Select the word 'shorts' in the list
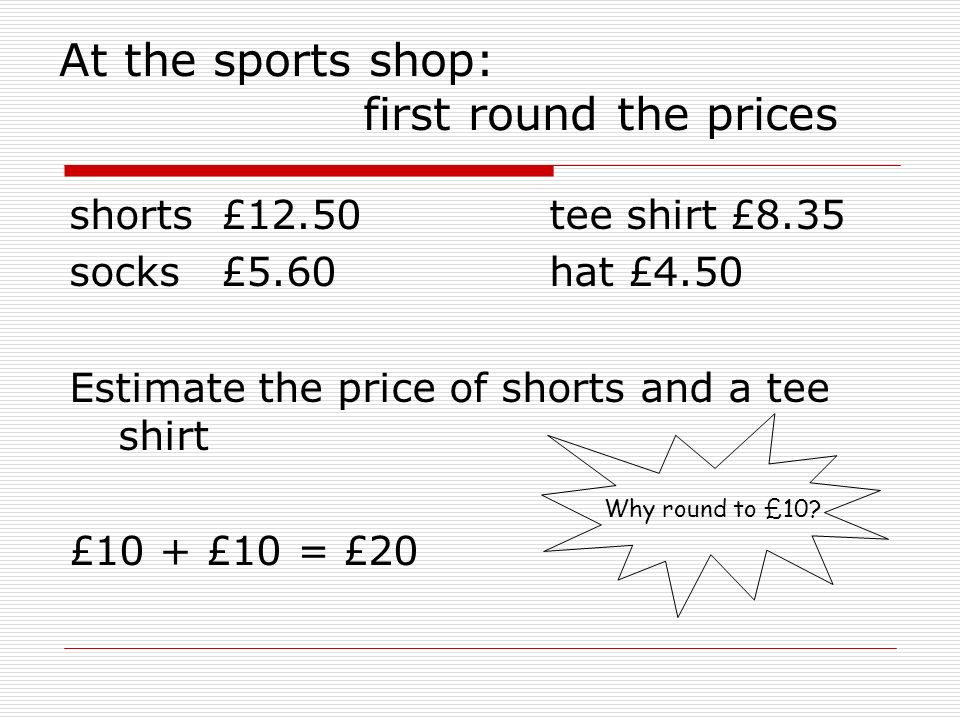 pyautogui.click(x=131, y=216)
